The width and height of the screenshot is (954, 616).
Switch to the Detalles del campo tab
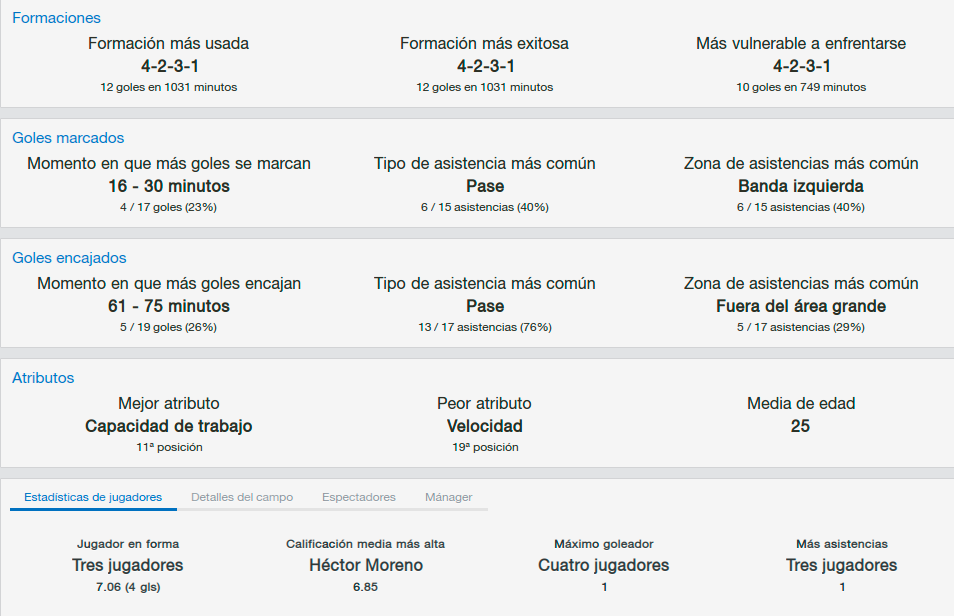(x=242, y=497)
